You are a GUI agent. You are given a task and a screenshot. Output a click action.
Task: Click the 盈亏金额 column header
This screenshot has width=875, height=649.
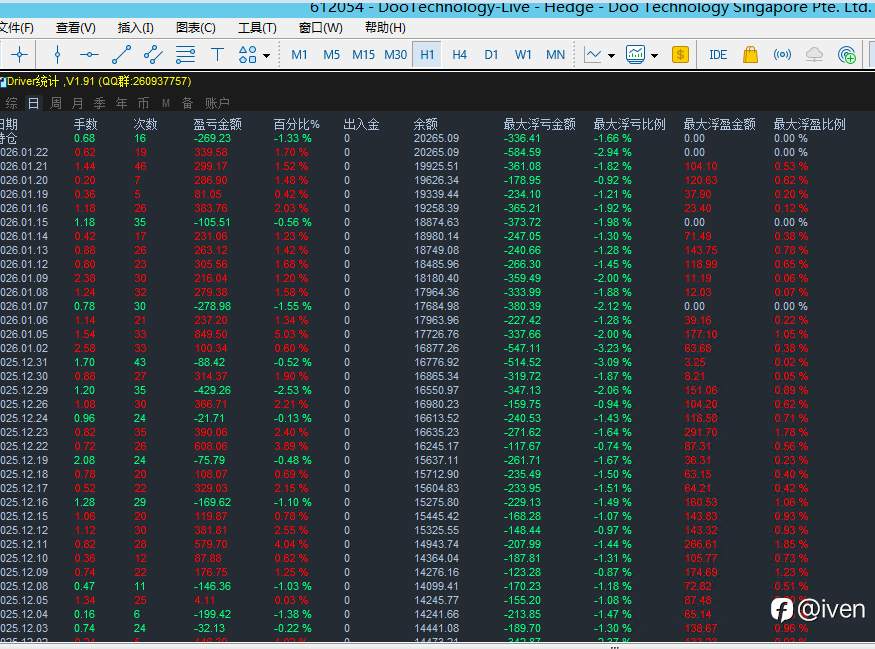point(217,124)
